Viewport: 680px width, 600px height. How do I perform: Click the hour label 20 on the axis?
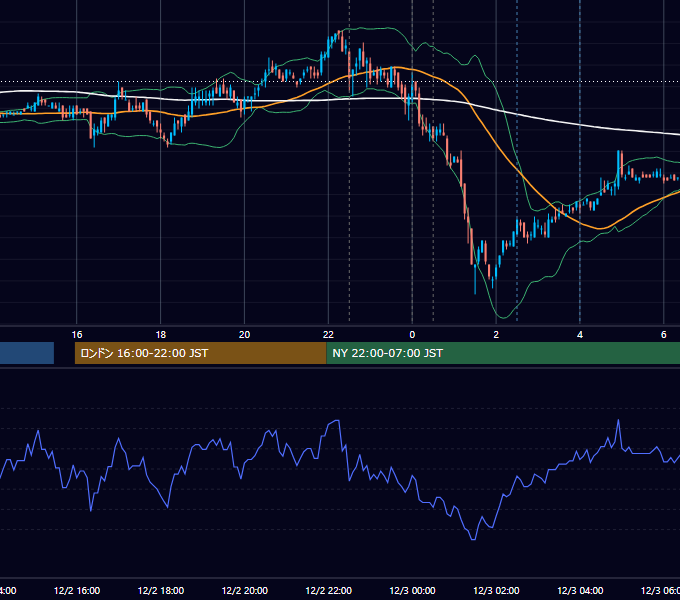245,335
